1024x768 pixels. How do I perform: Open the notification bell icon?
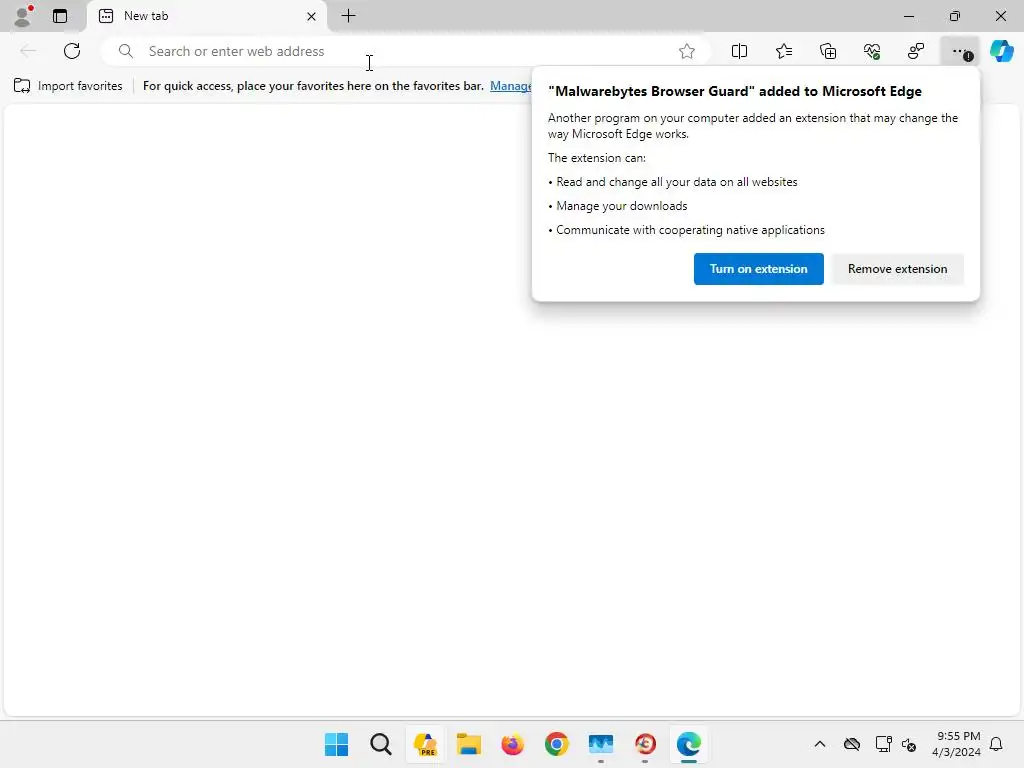pos(997,744)
